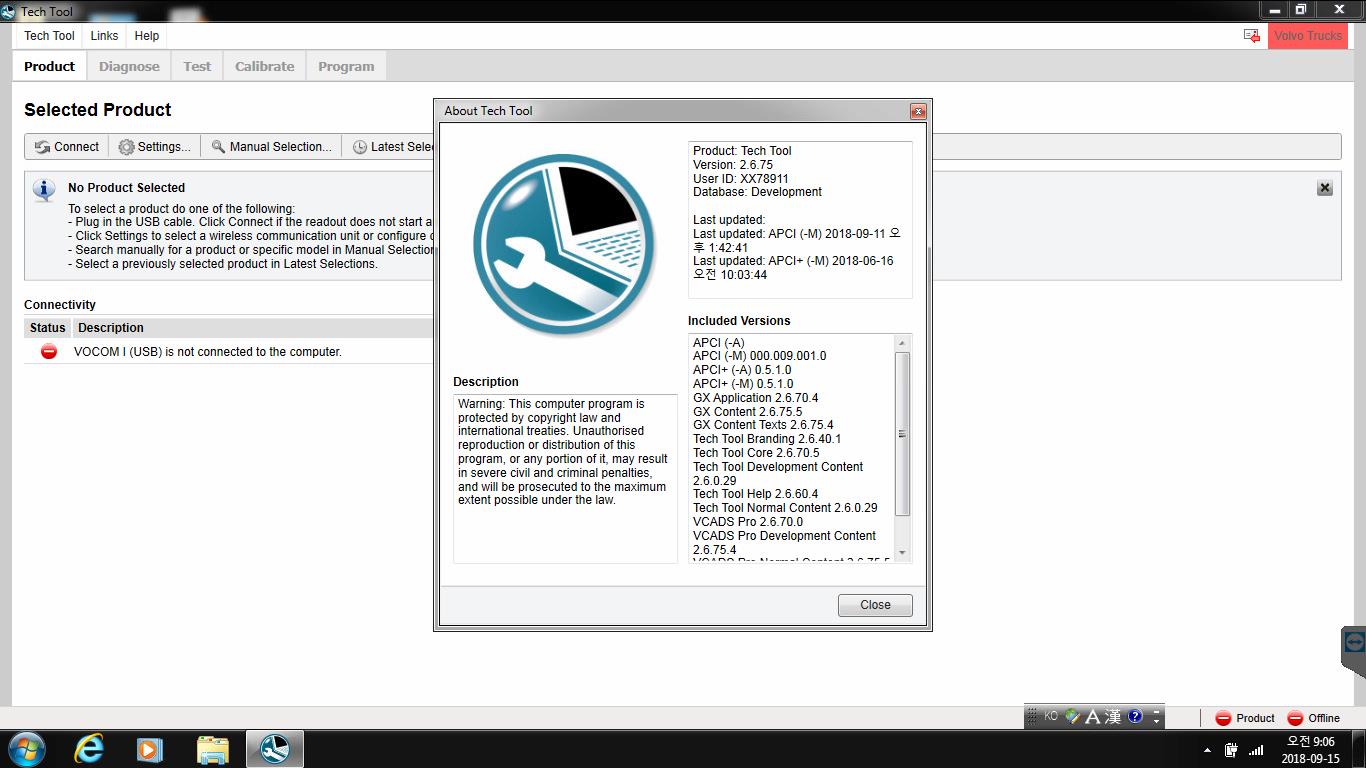Click the IME pad globe-pencil icon

[1073, 716]
